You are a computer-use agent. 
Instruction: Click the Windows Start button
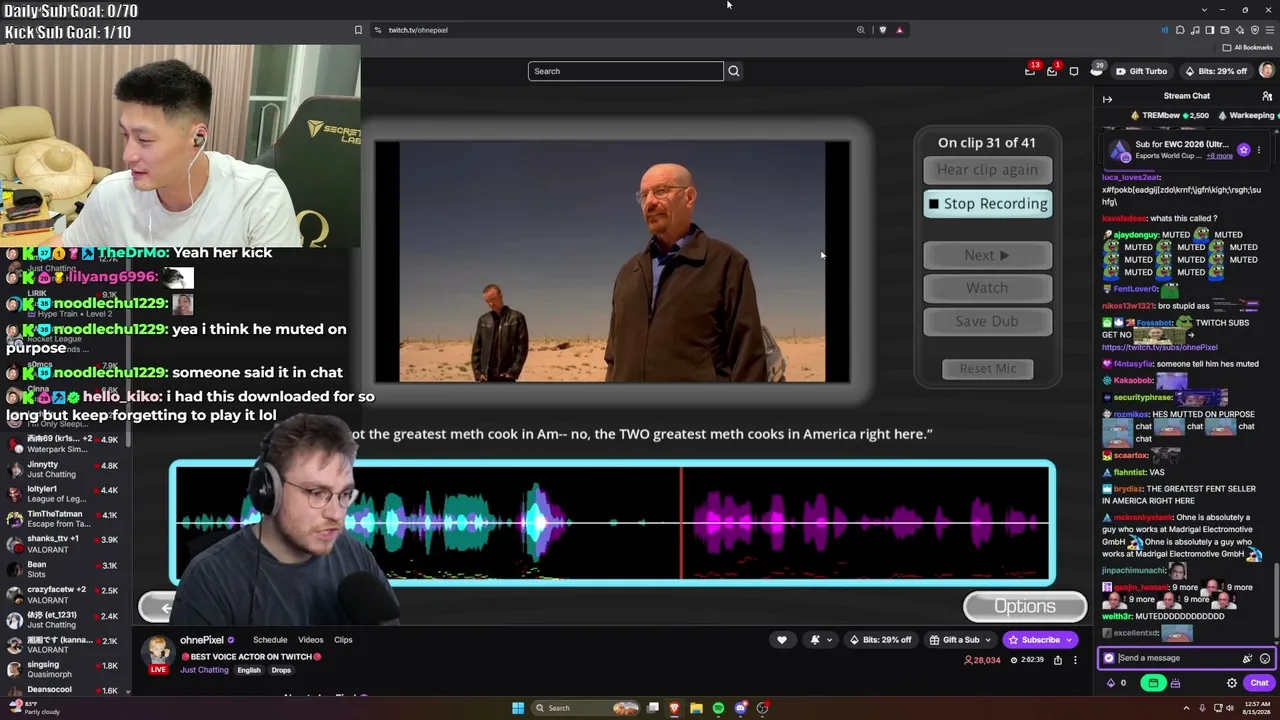click(x=518, y=708)
